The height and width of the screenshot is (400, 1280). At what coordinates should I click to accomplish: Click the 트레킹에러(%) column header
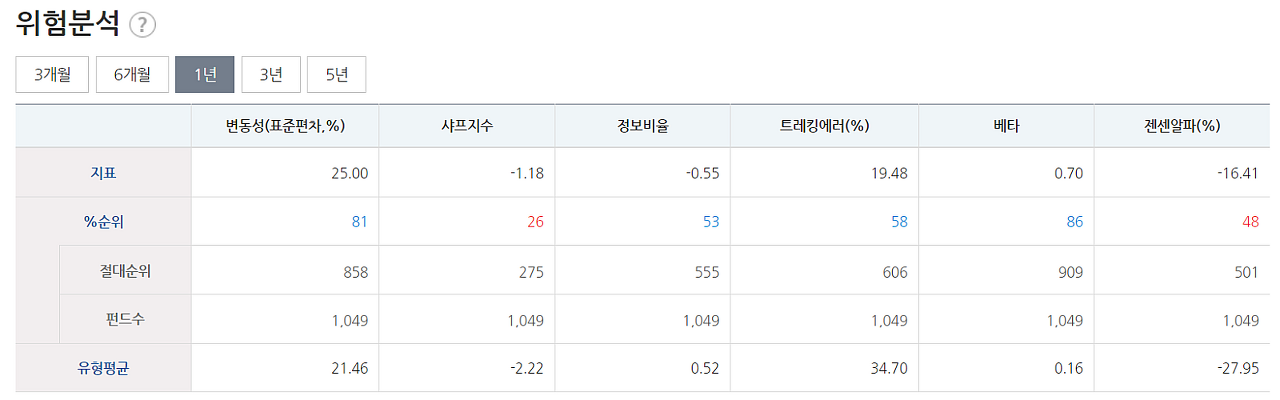point(824,126)
